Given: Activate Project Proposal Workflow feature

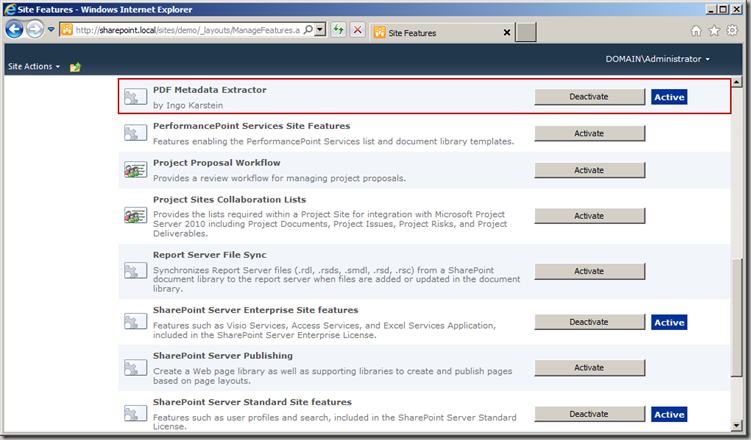Looking at the screenshot, I should [590, 170].
